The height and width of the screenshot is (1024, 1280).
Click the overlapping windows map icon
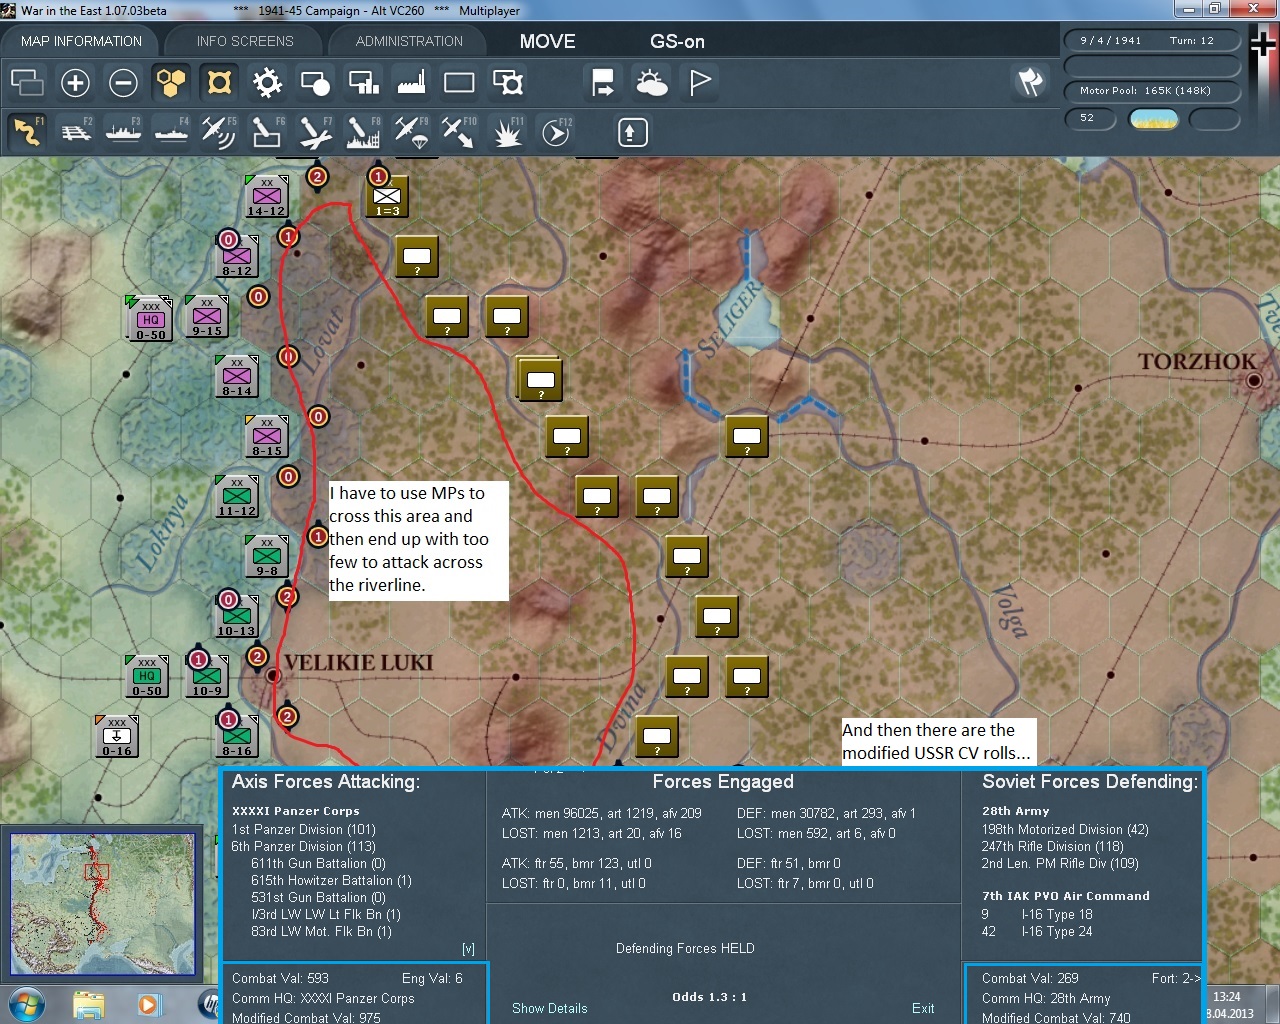[x=27, y=83]
